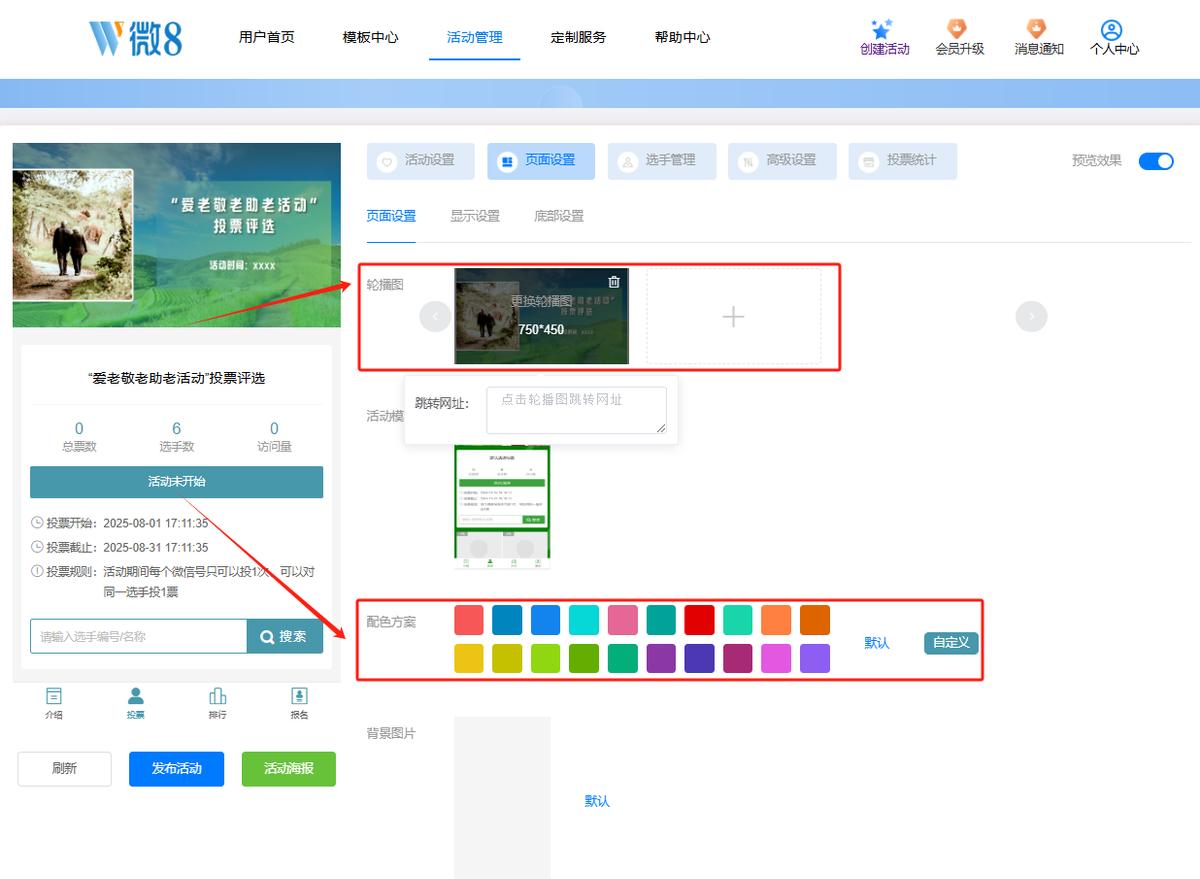Switch to the 选手管理 tab
Viewport: 1200px width, 879px height.
click(x=661, y=161)
